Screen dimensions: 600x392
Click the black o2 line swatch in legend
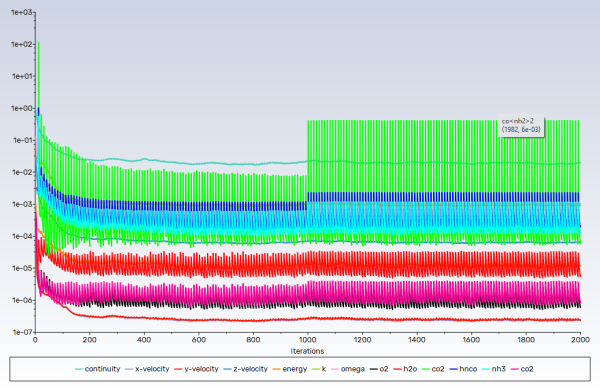(374, 369)
